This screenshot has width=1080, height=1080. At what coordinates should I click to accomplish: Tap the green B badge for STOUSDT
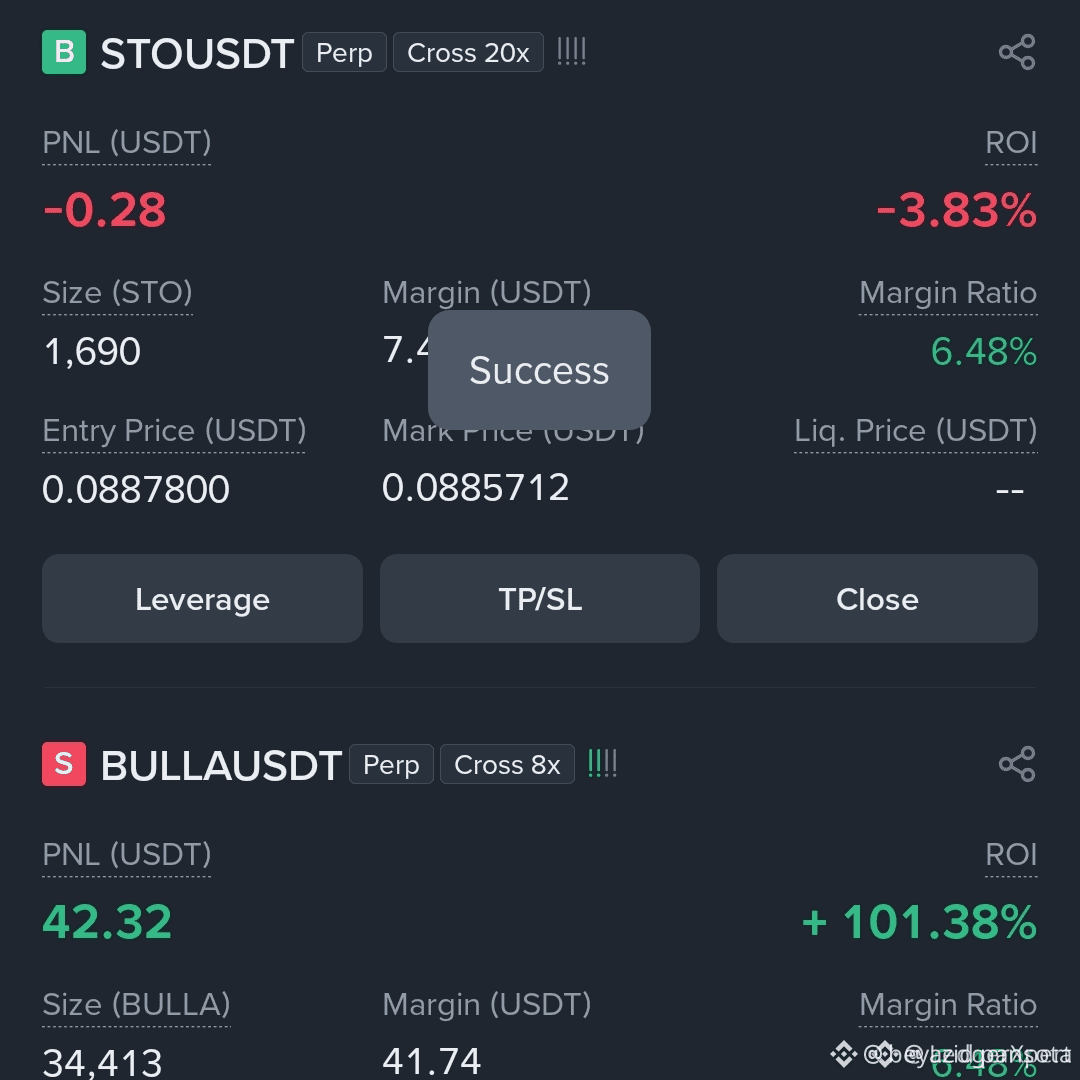click(x=64, y=52)
